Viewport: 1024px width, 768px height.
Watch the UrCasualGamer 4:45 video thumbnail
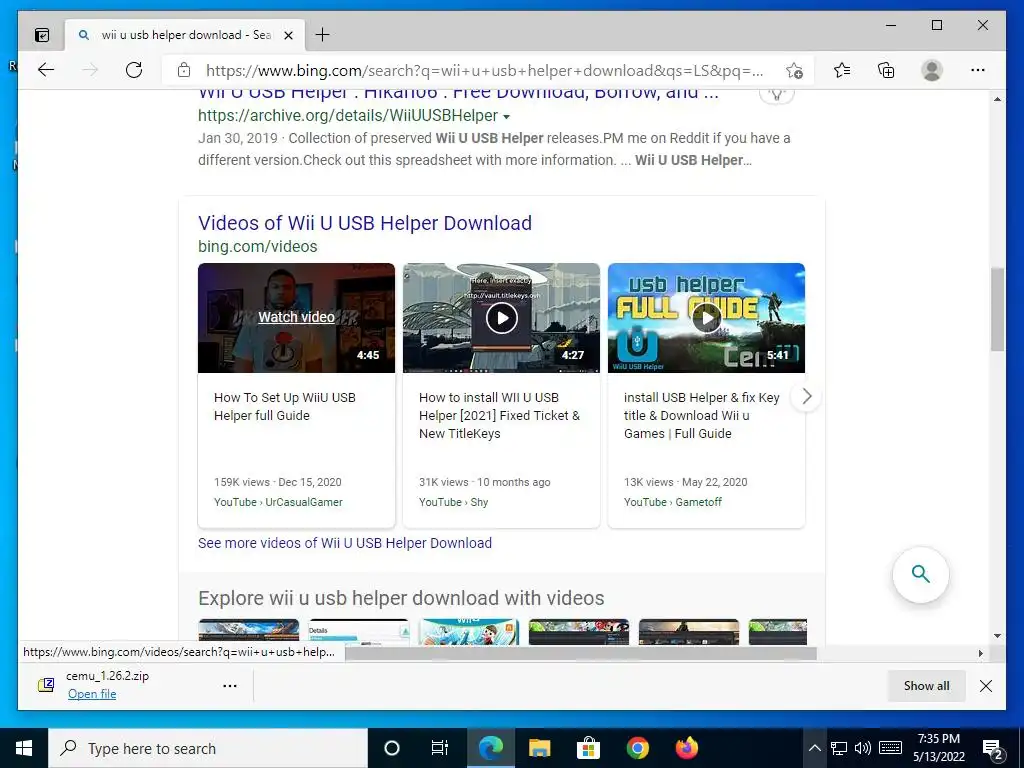(x=296, y=318)
